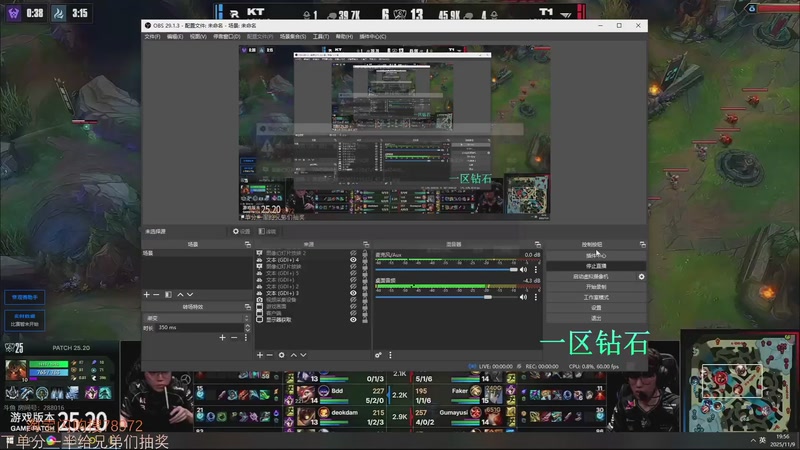Open the 文件(F) menu in OBS

pos(152,37)
